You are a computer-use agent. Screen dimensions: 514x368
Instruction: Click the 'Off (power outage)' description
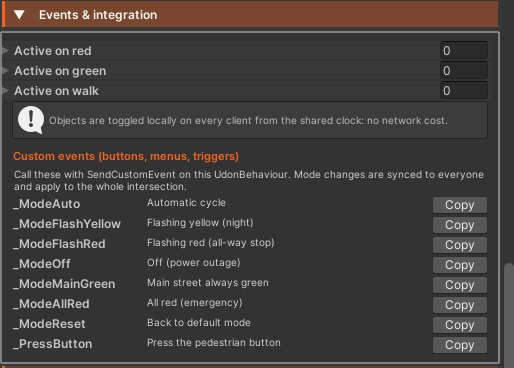tap(194, 263)
